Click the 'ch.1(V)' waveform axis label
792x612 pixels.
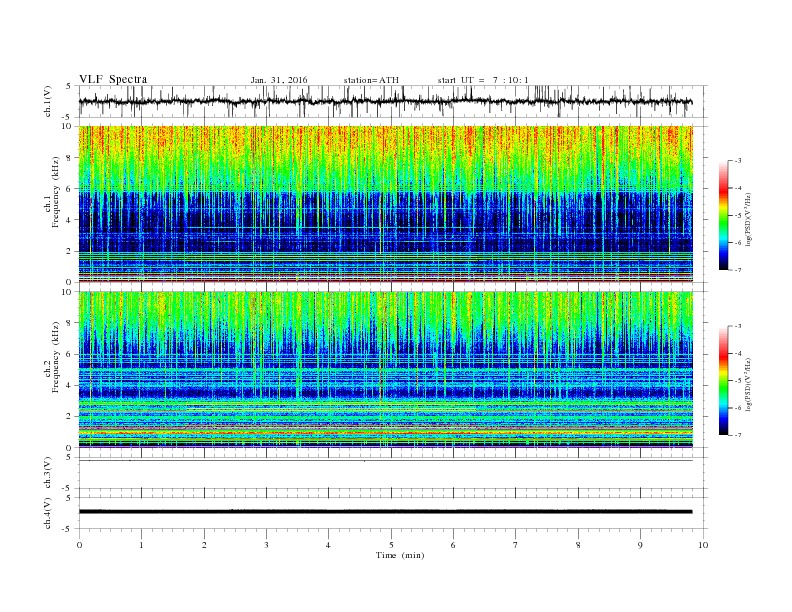coord(48,101)
